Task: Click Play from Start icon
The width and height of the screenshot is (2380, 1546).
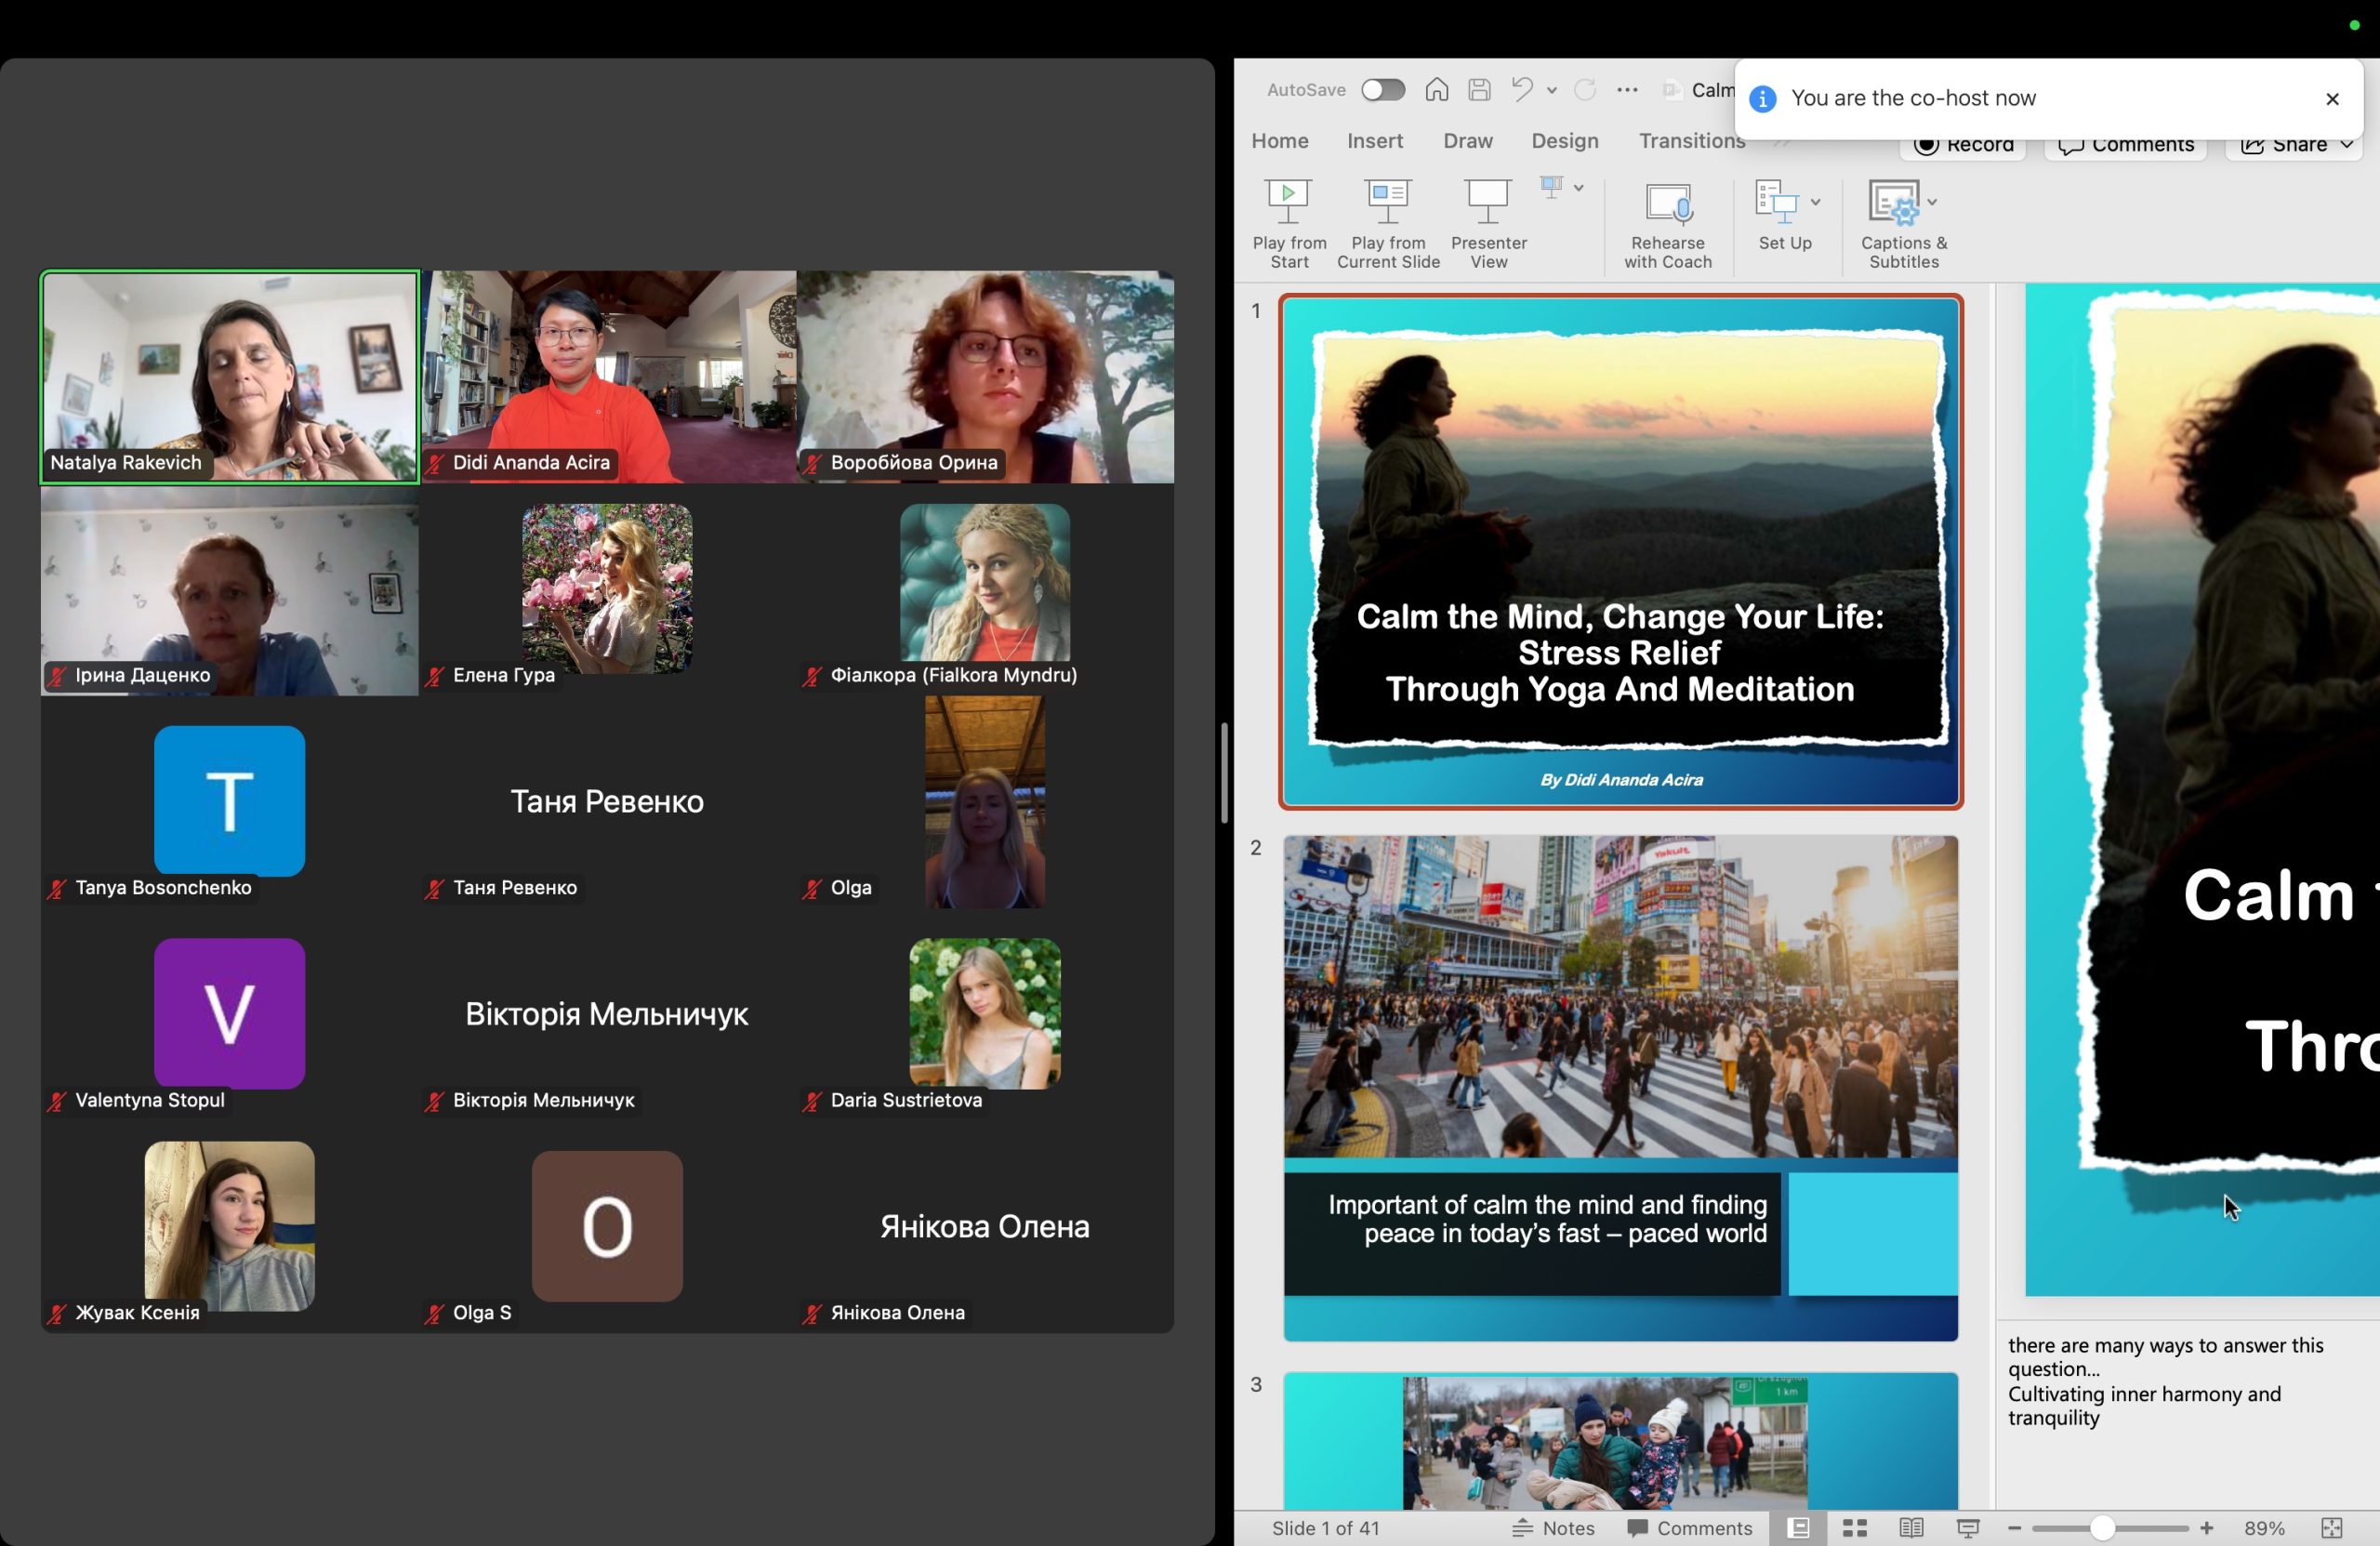Action: pos(1288,201)
